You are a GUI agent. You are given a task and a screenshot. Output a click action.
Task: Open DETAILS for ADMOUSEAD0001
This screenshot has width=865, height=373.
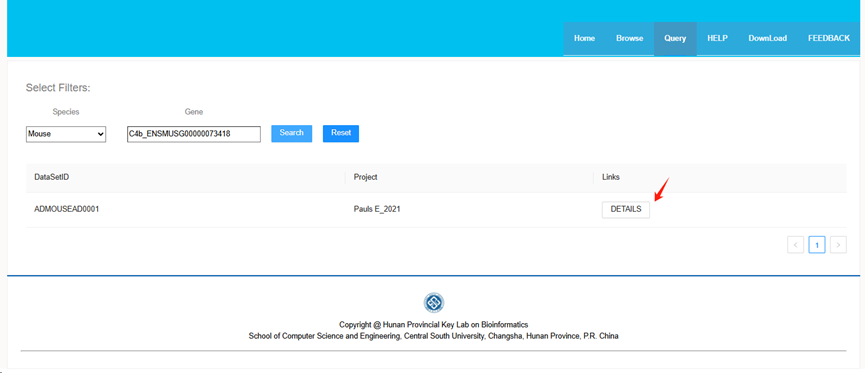click(626, 210)
